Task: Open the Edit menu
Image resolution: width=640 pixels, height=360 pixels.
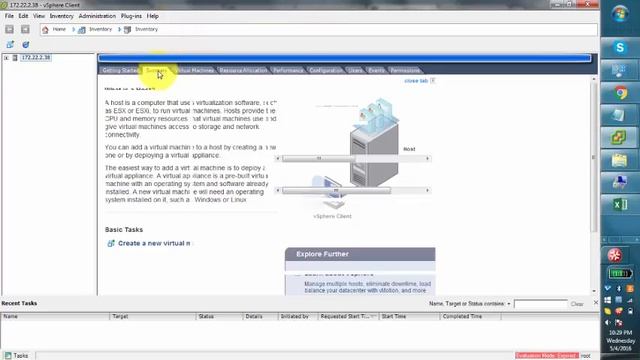Action: [23, 16]
